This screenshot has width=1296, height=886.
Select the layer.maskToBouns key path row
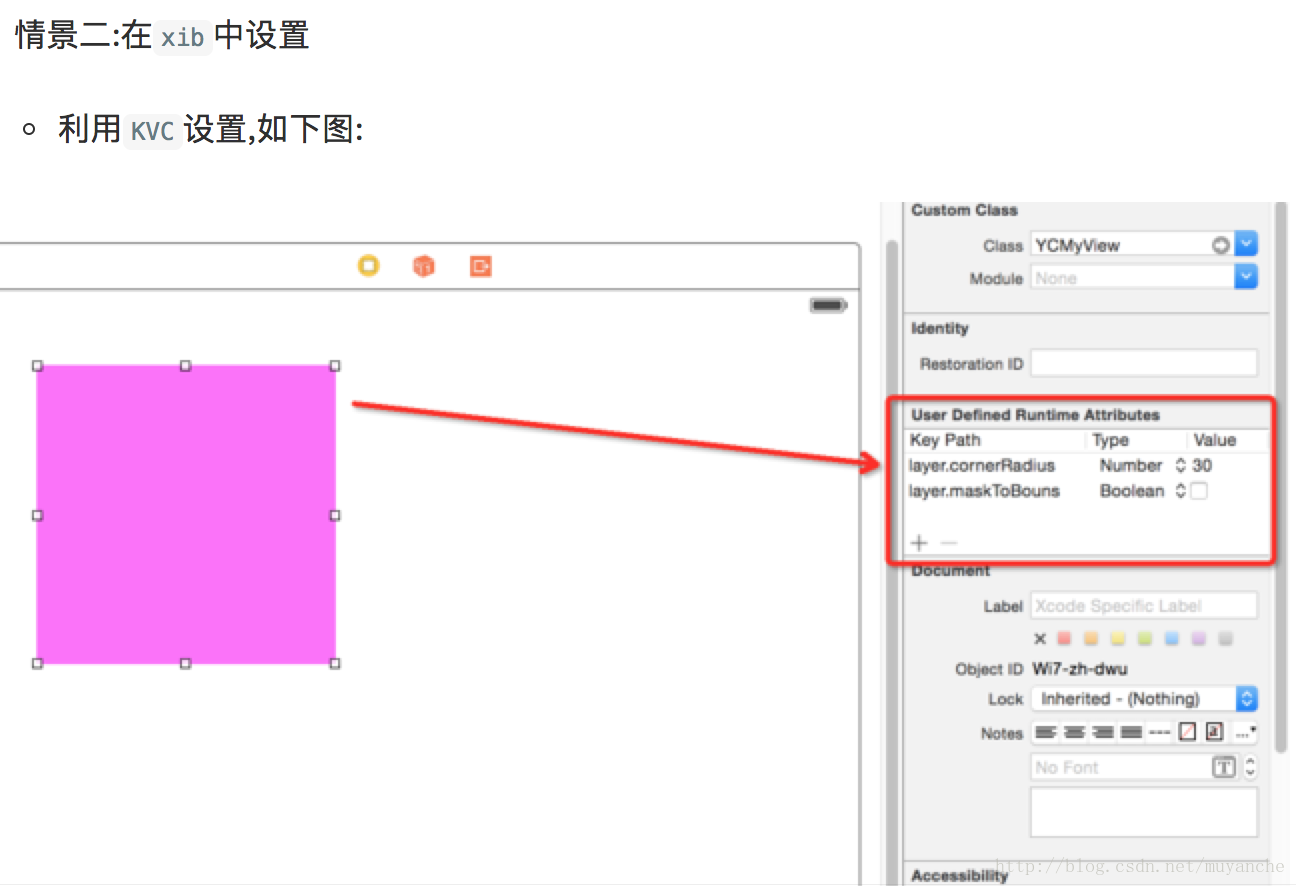tap(984, 491)
